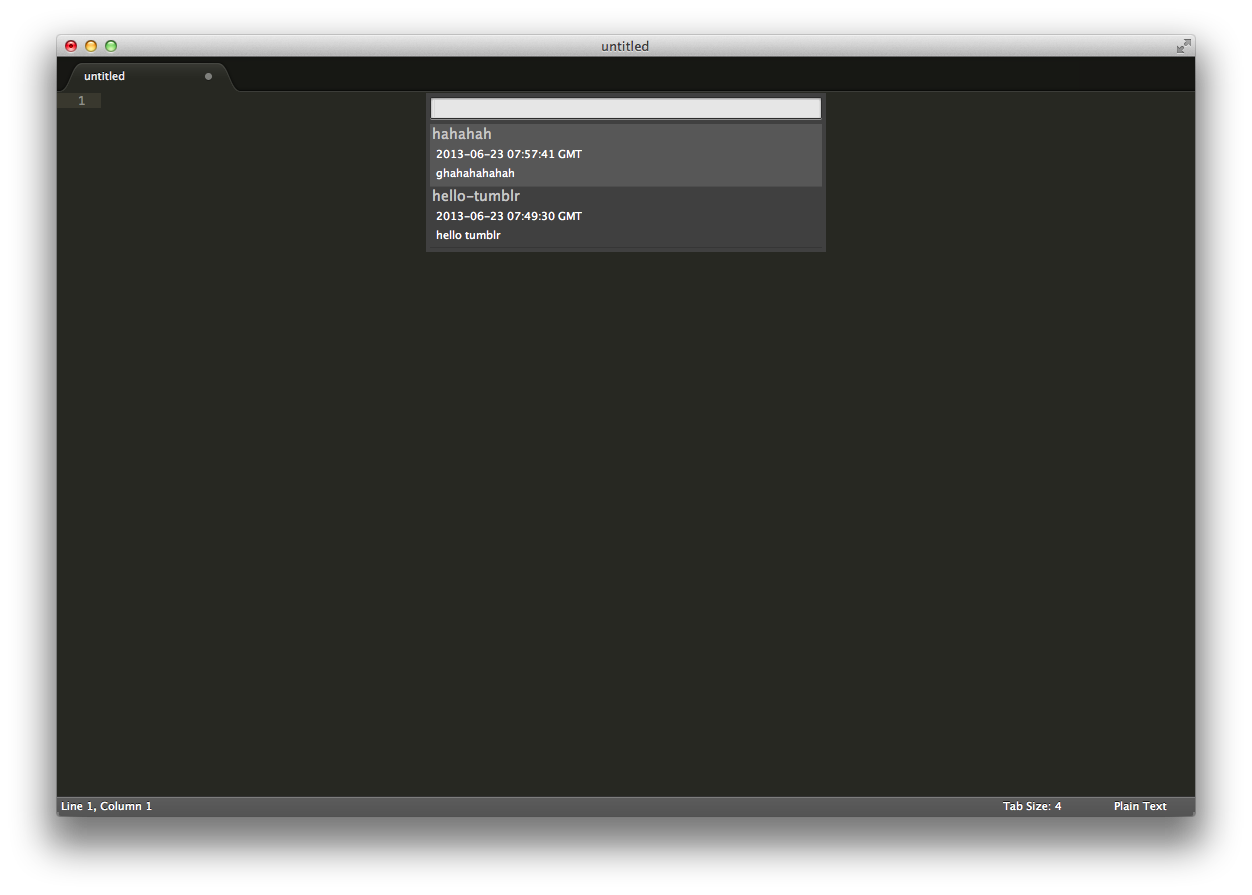Click the timestamp 2013-06-23 07:57:41 GMT
This screenshot has width=1252, height=895.
pyautogui.click(x=508, y=154)
